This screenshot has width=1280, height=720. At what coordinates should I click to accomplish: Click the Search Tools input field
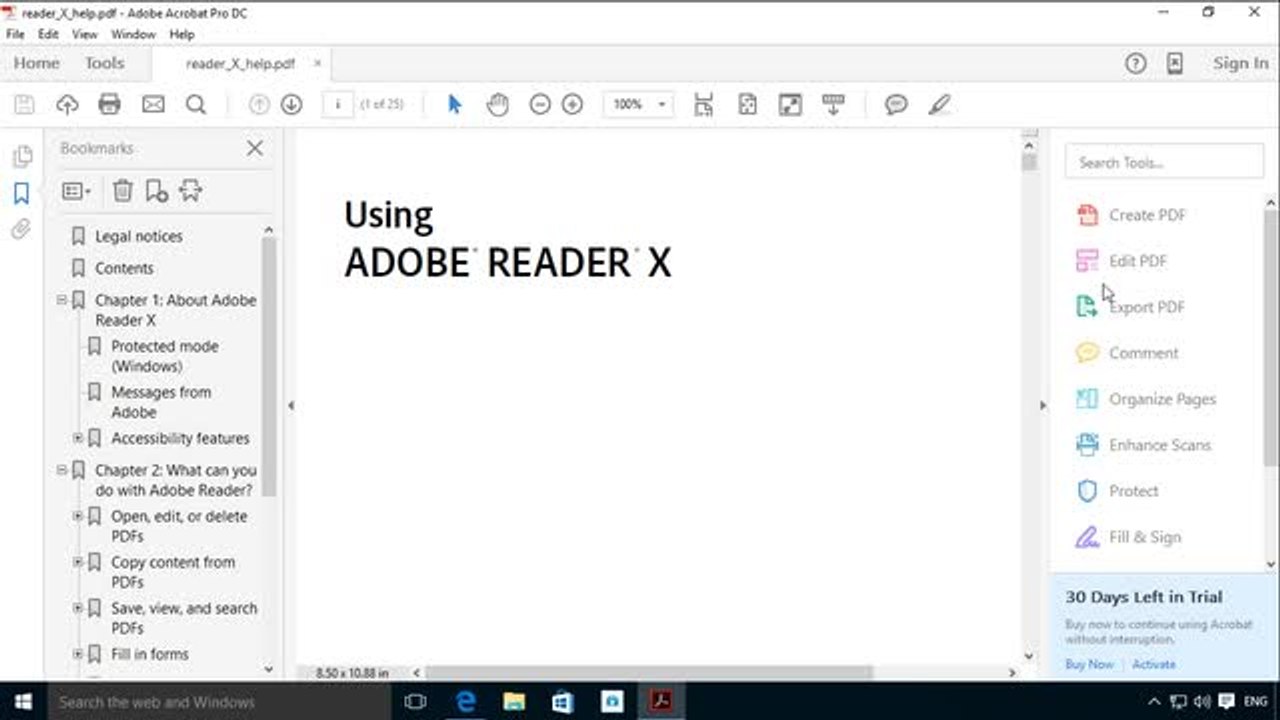[x=1164, y=162]
